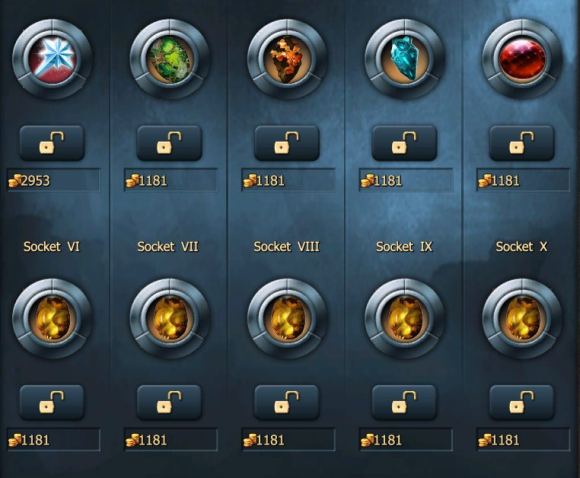Image resolution: width=580 pixels, height=478 pixels.
Task: Select the red faceted ruby gem
Action: 522,59
